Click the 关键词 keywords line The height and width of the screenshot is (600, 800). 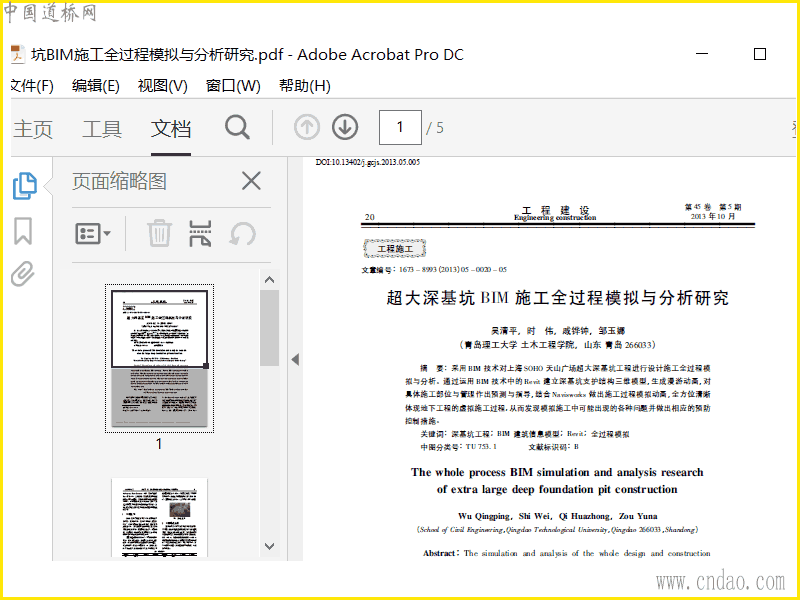(524, 434)
